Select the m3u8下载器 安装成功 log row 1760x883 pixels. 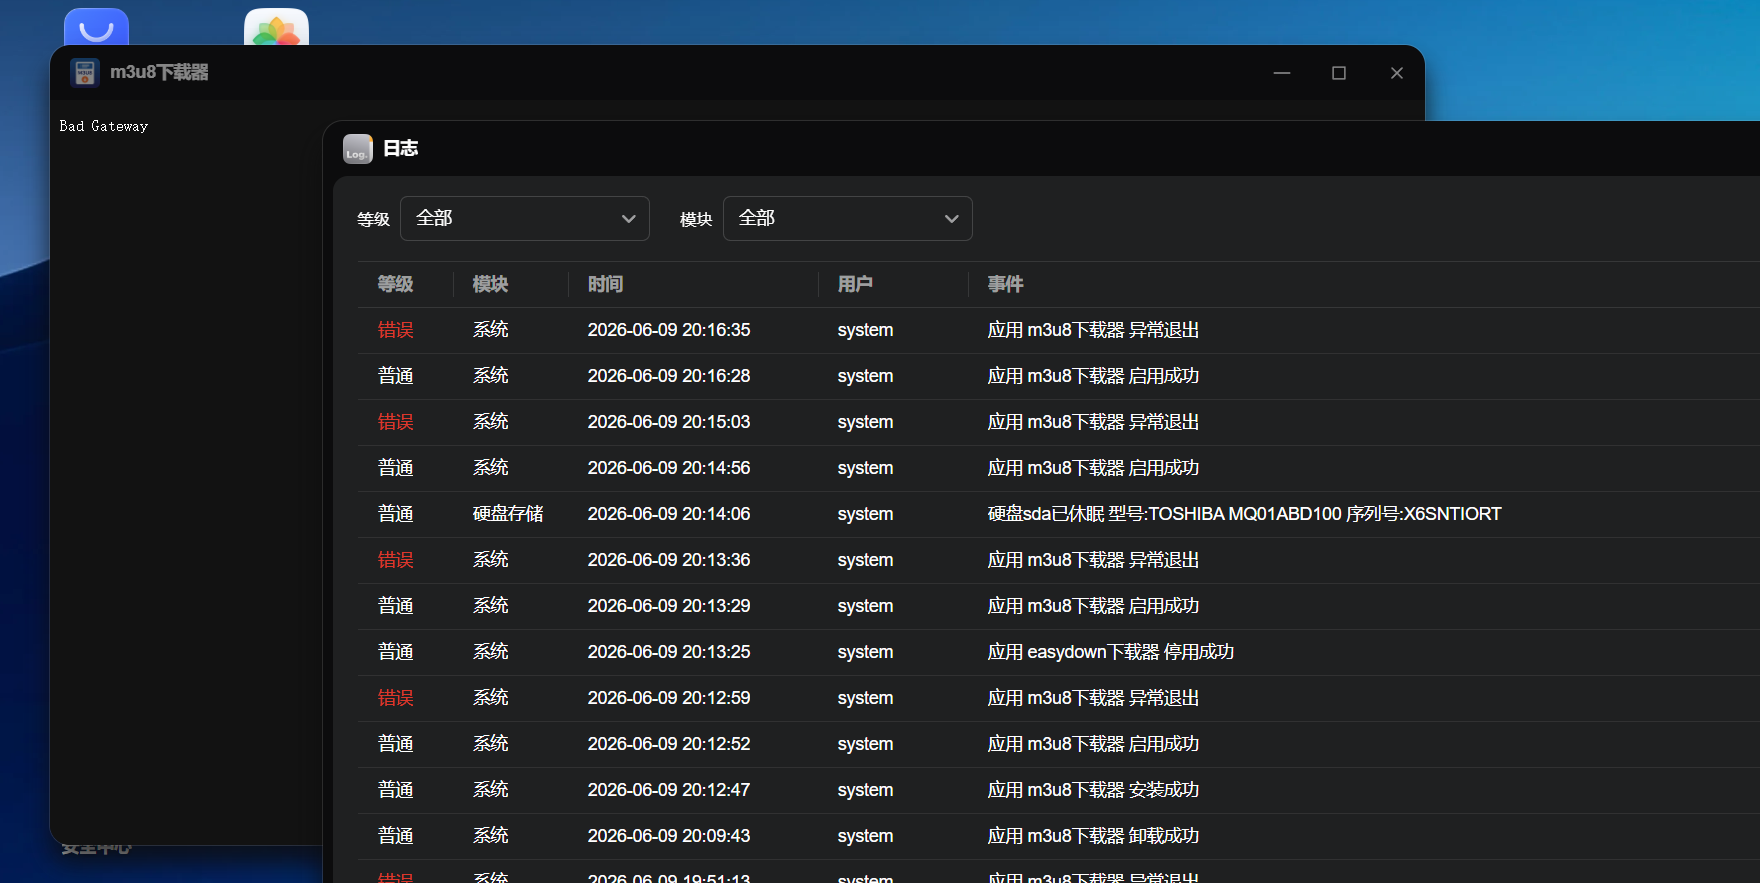(x=1059, y=790)
